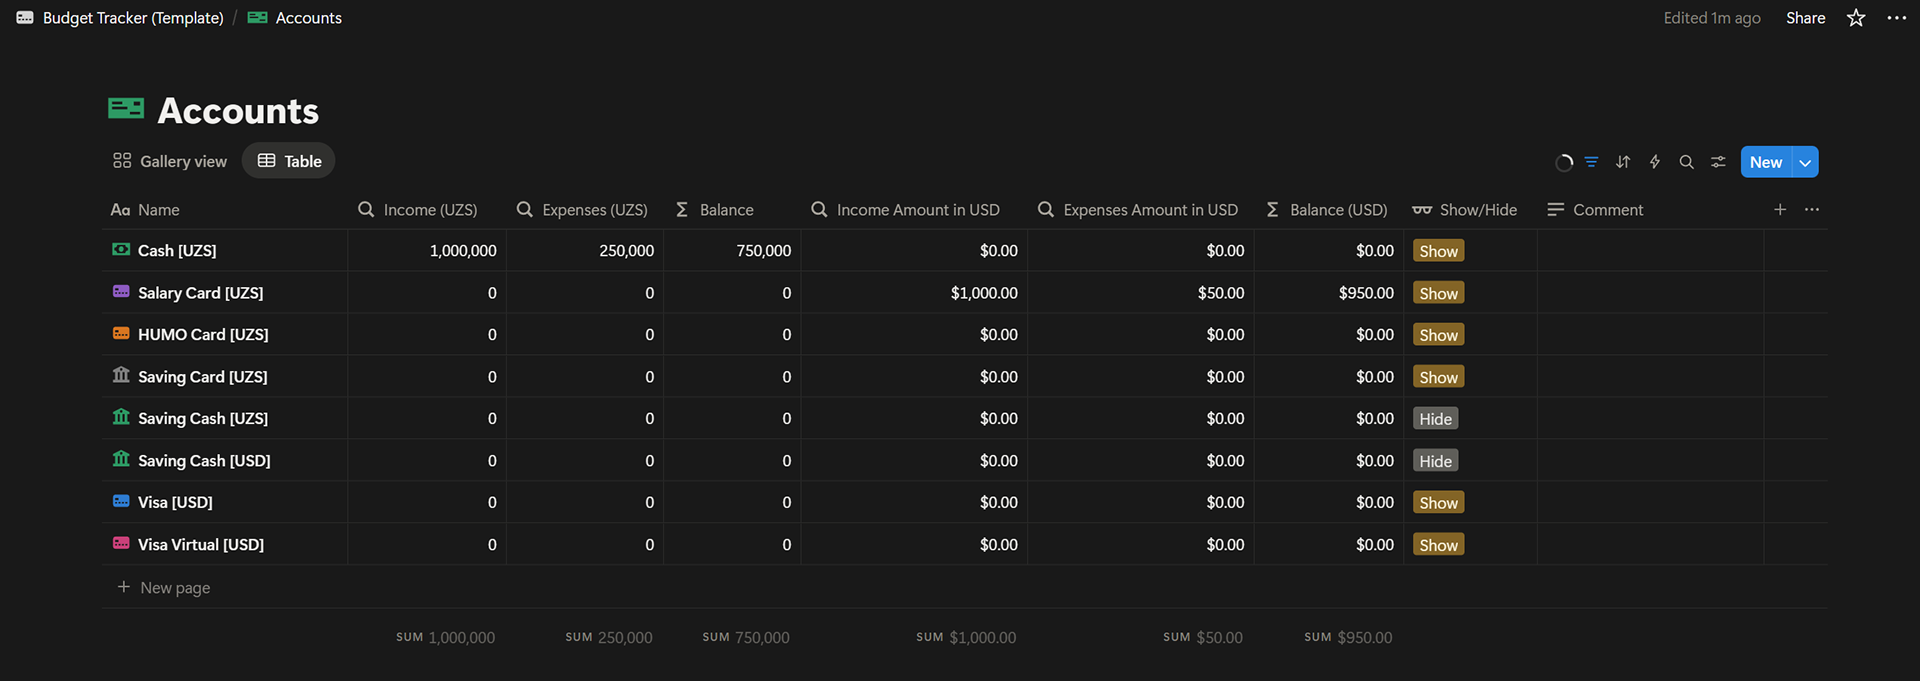Open search in the Accounts table

(1686, 162)
